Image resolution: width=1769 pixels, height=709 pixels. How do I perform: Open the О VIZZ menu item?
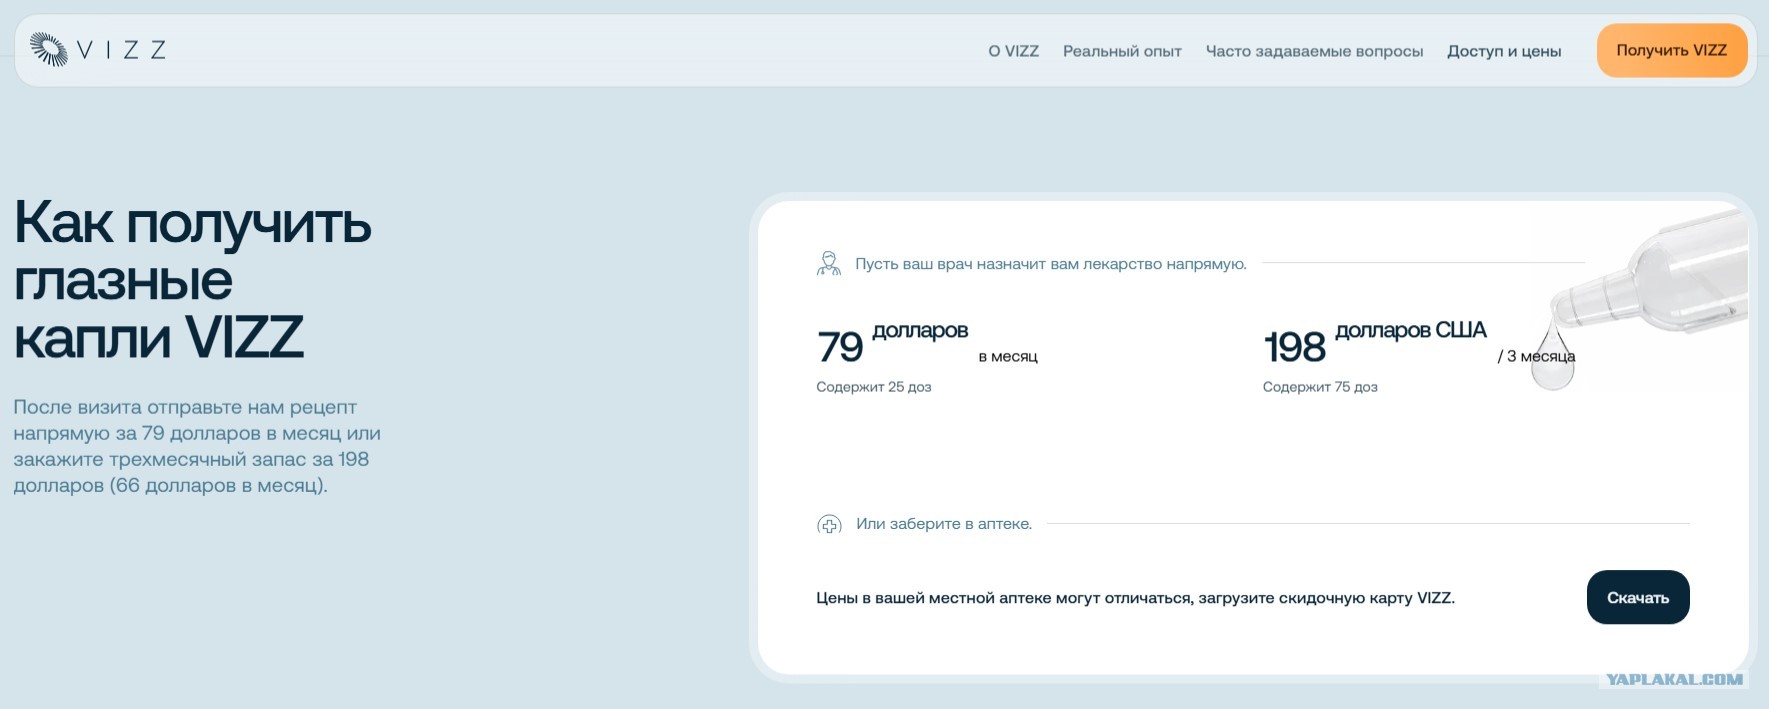(1013, 51)
